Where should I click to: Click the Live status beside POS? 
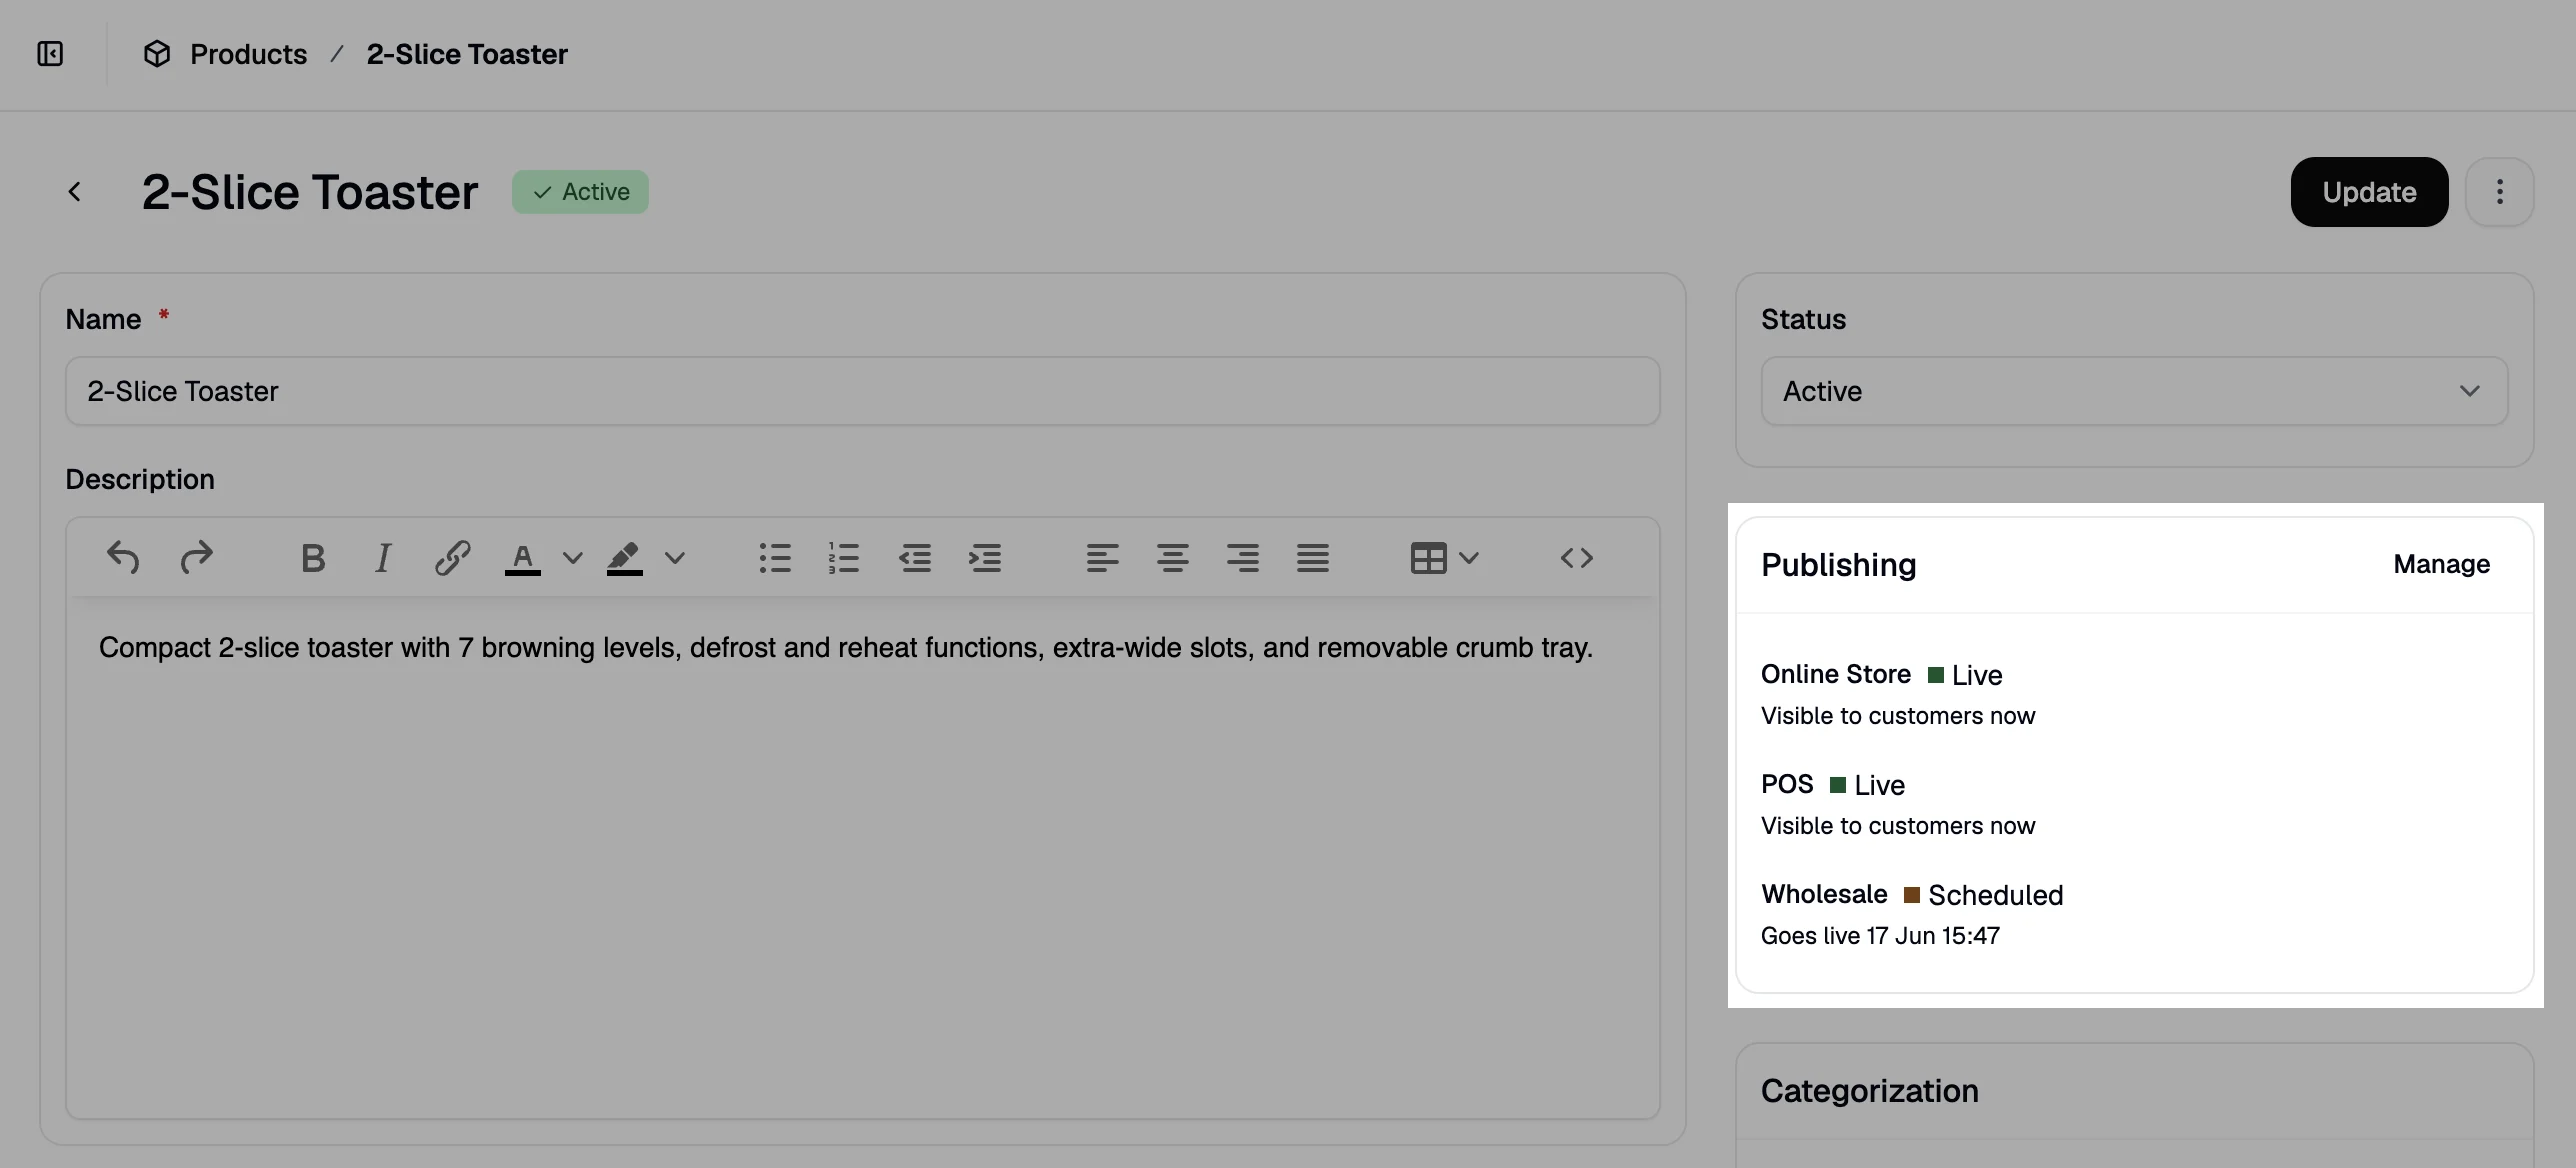(1867, 785)
